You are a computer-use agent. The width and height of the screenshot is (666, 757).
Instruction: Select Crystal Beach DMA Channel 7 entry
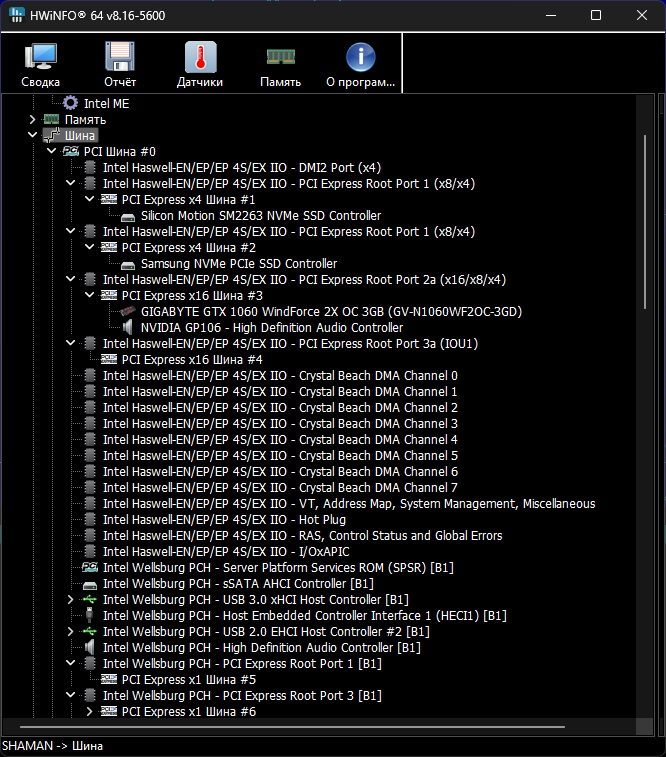(280, 487)
